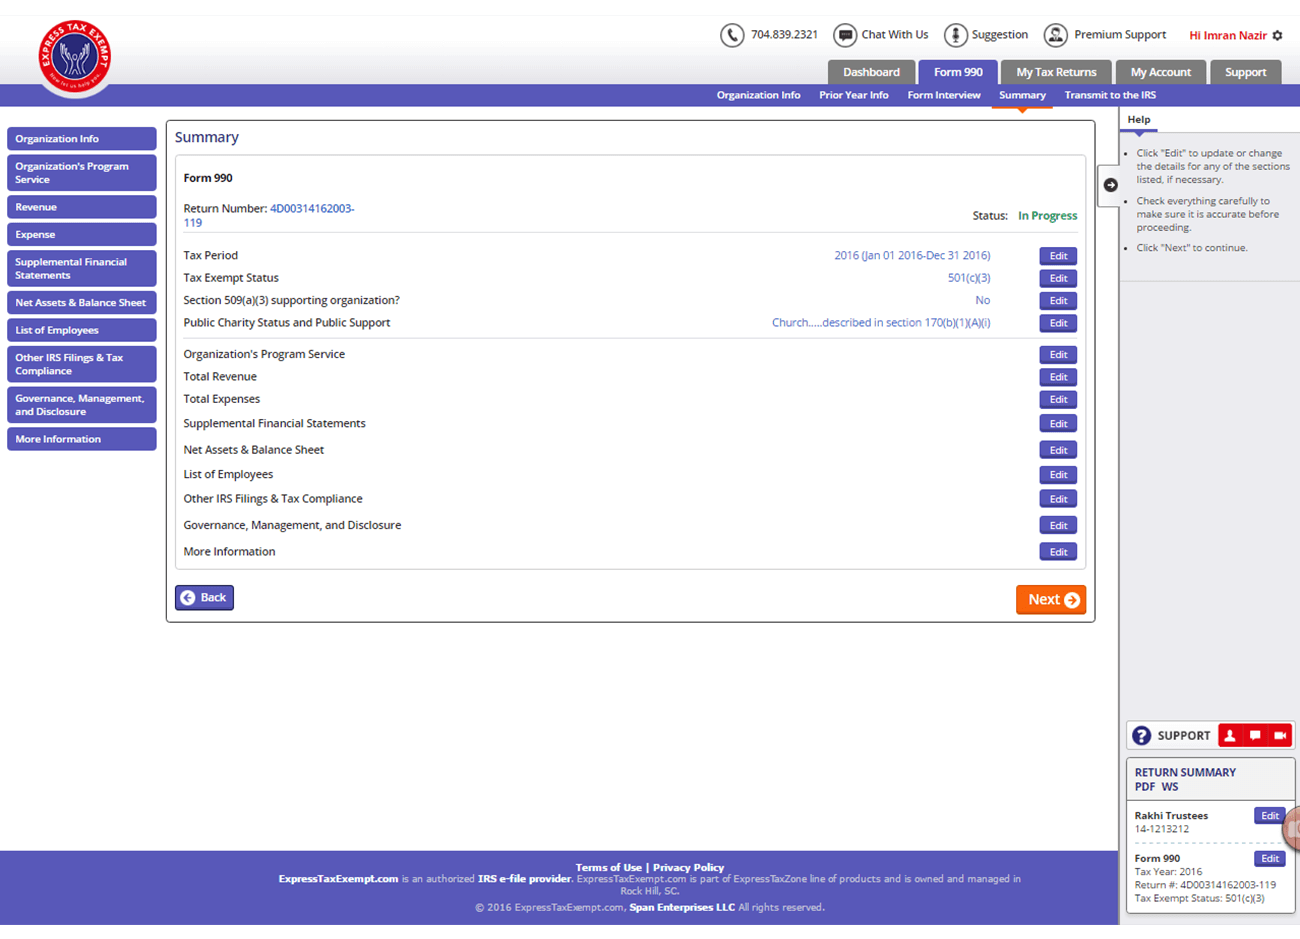1300x939 pixels.
Task: Click the red support person icon
Action: [1230, 736]
